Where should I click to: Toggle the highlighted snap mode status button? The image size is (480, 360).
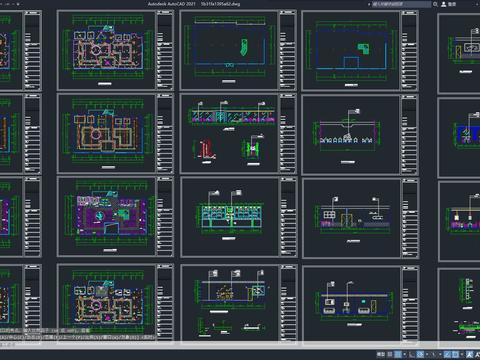(x=398, y=354)
